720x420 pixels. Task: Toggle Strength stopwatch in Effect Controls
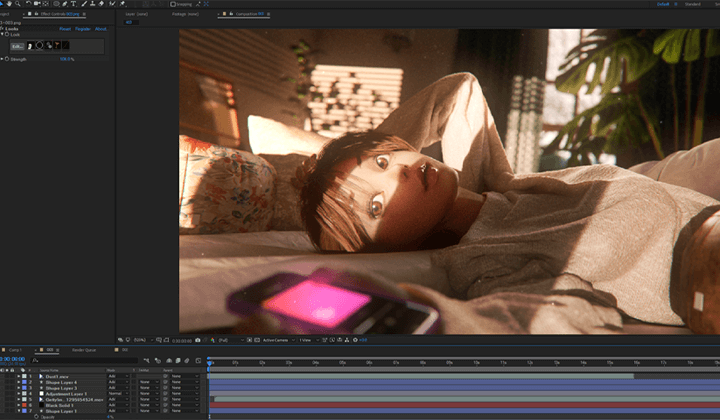[7, 59]
